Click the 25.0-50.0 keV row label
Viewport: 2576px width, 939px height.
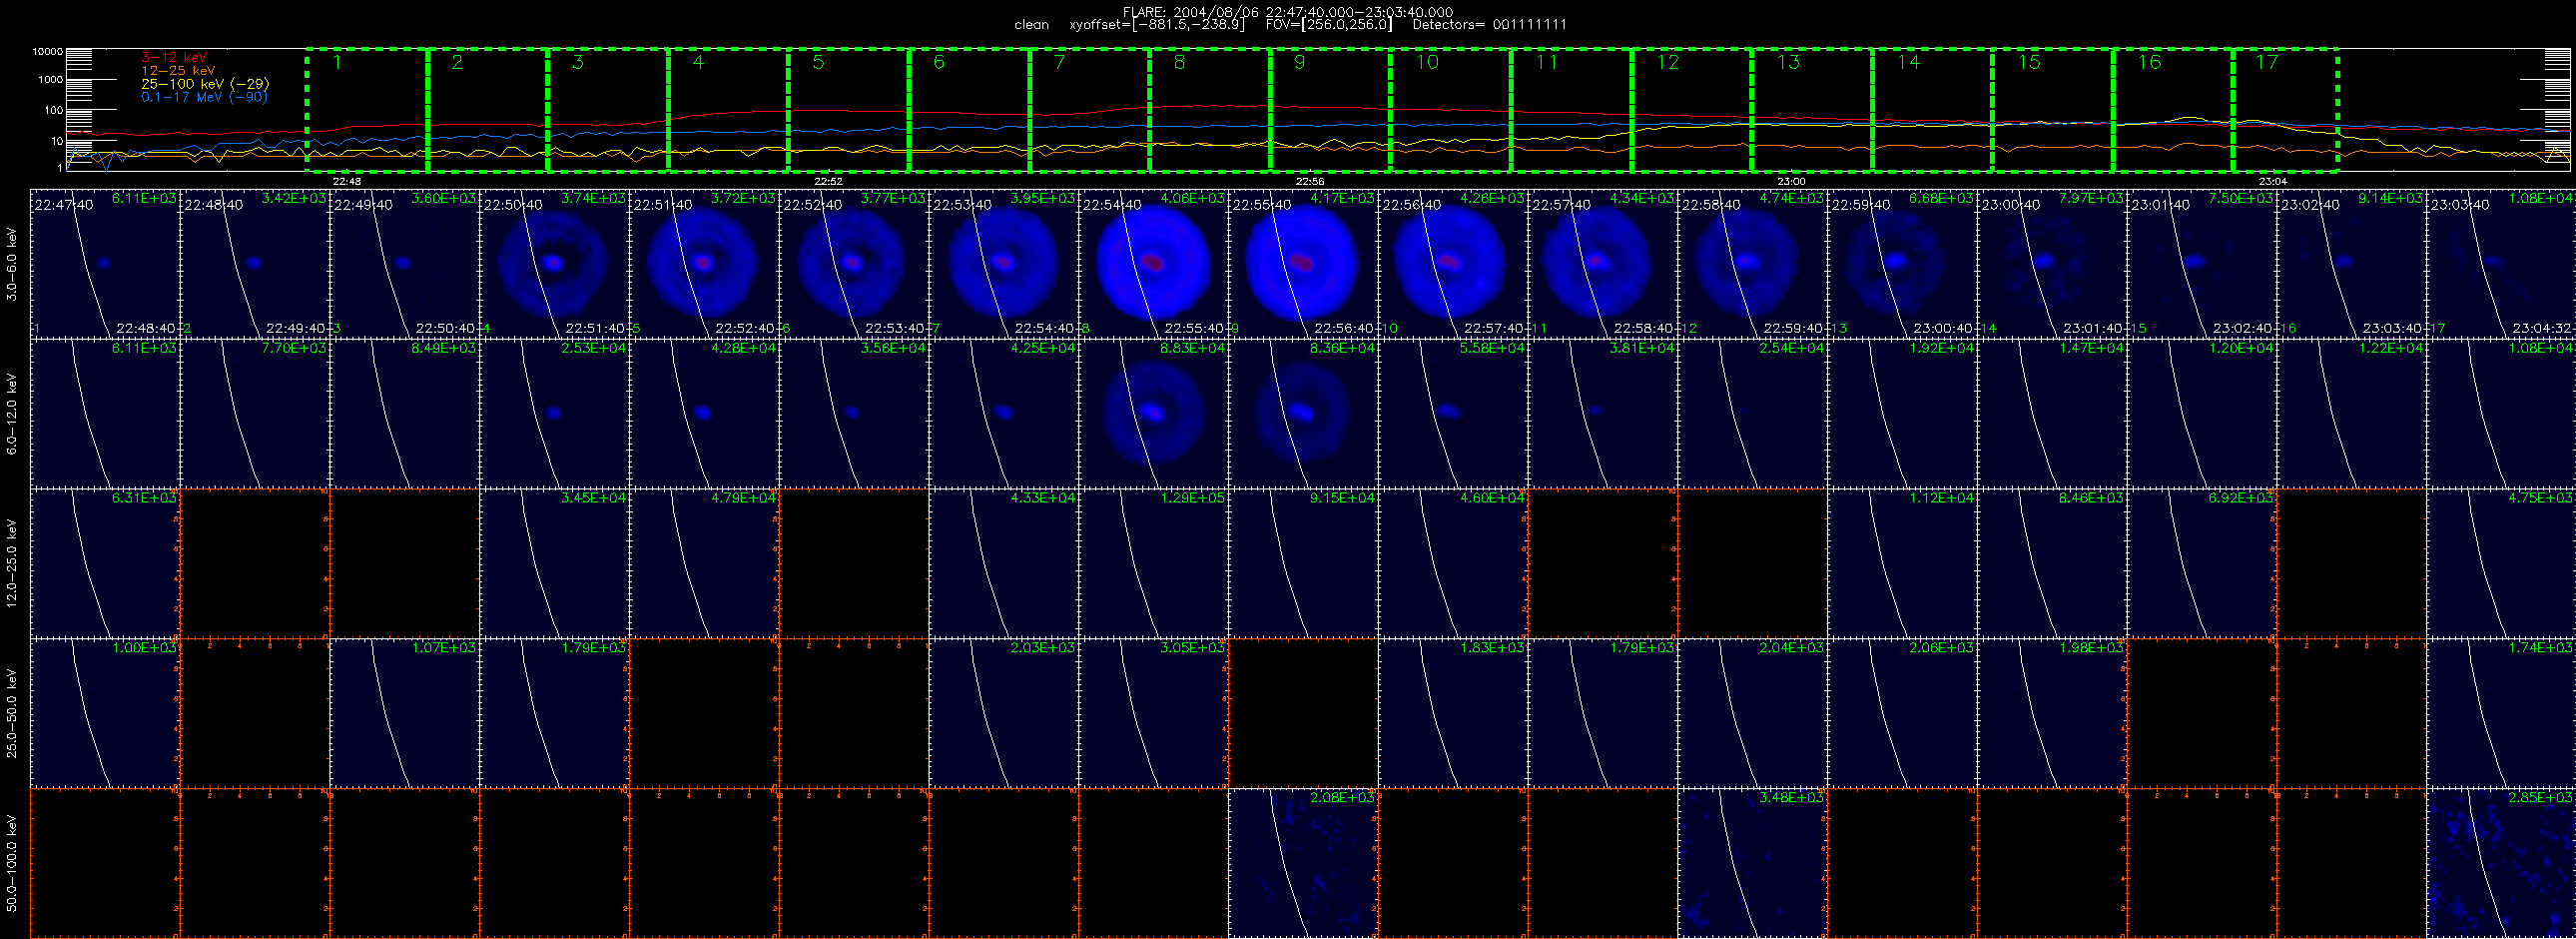click(12, 713)
